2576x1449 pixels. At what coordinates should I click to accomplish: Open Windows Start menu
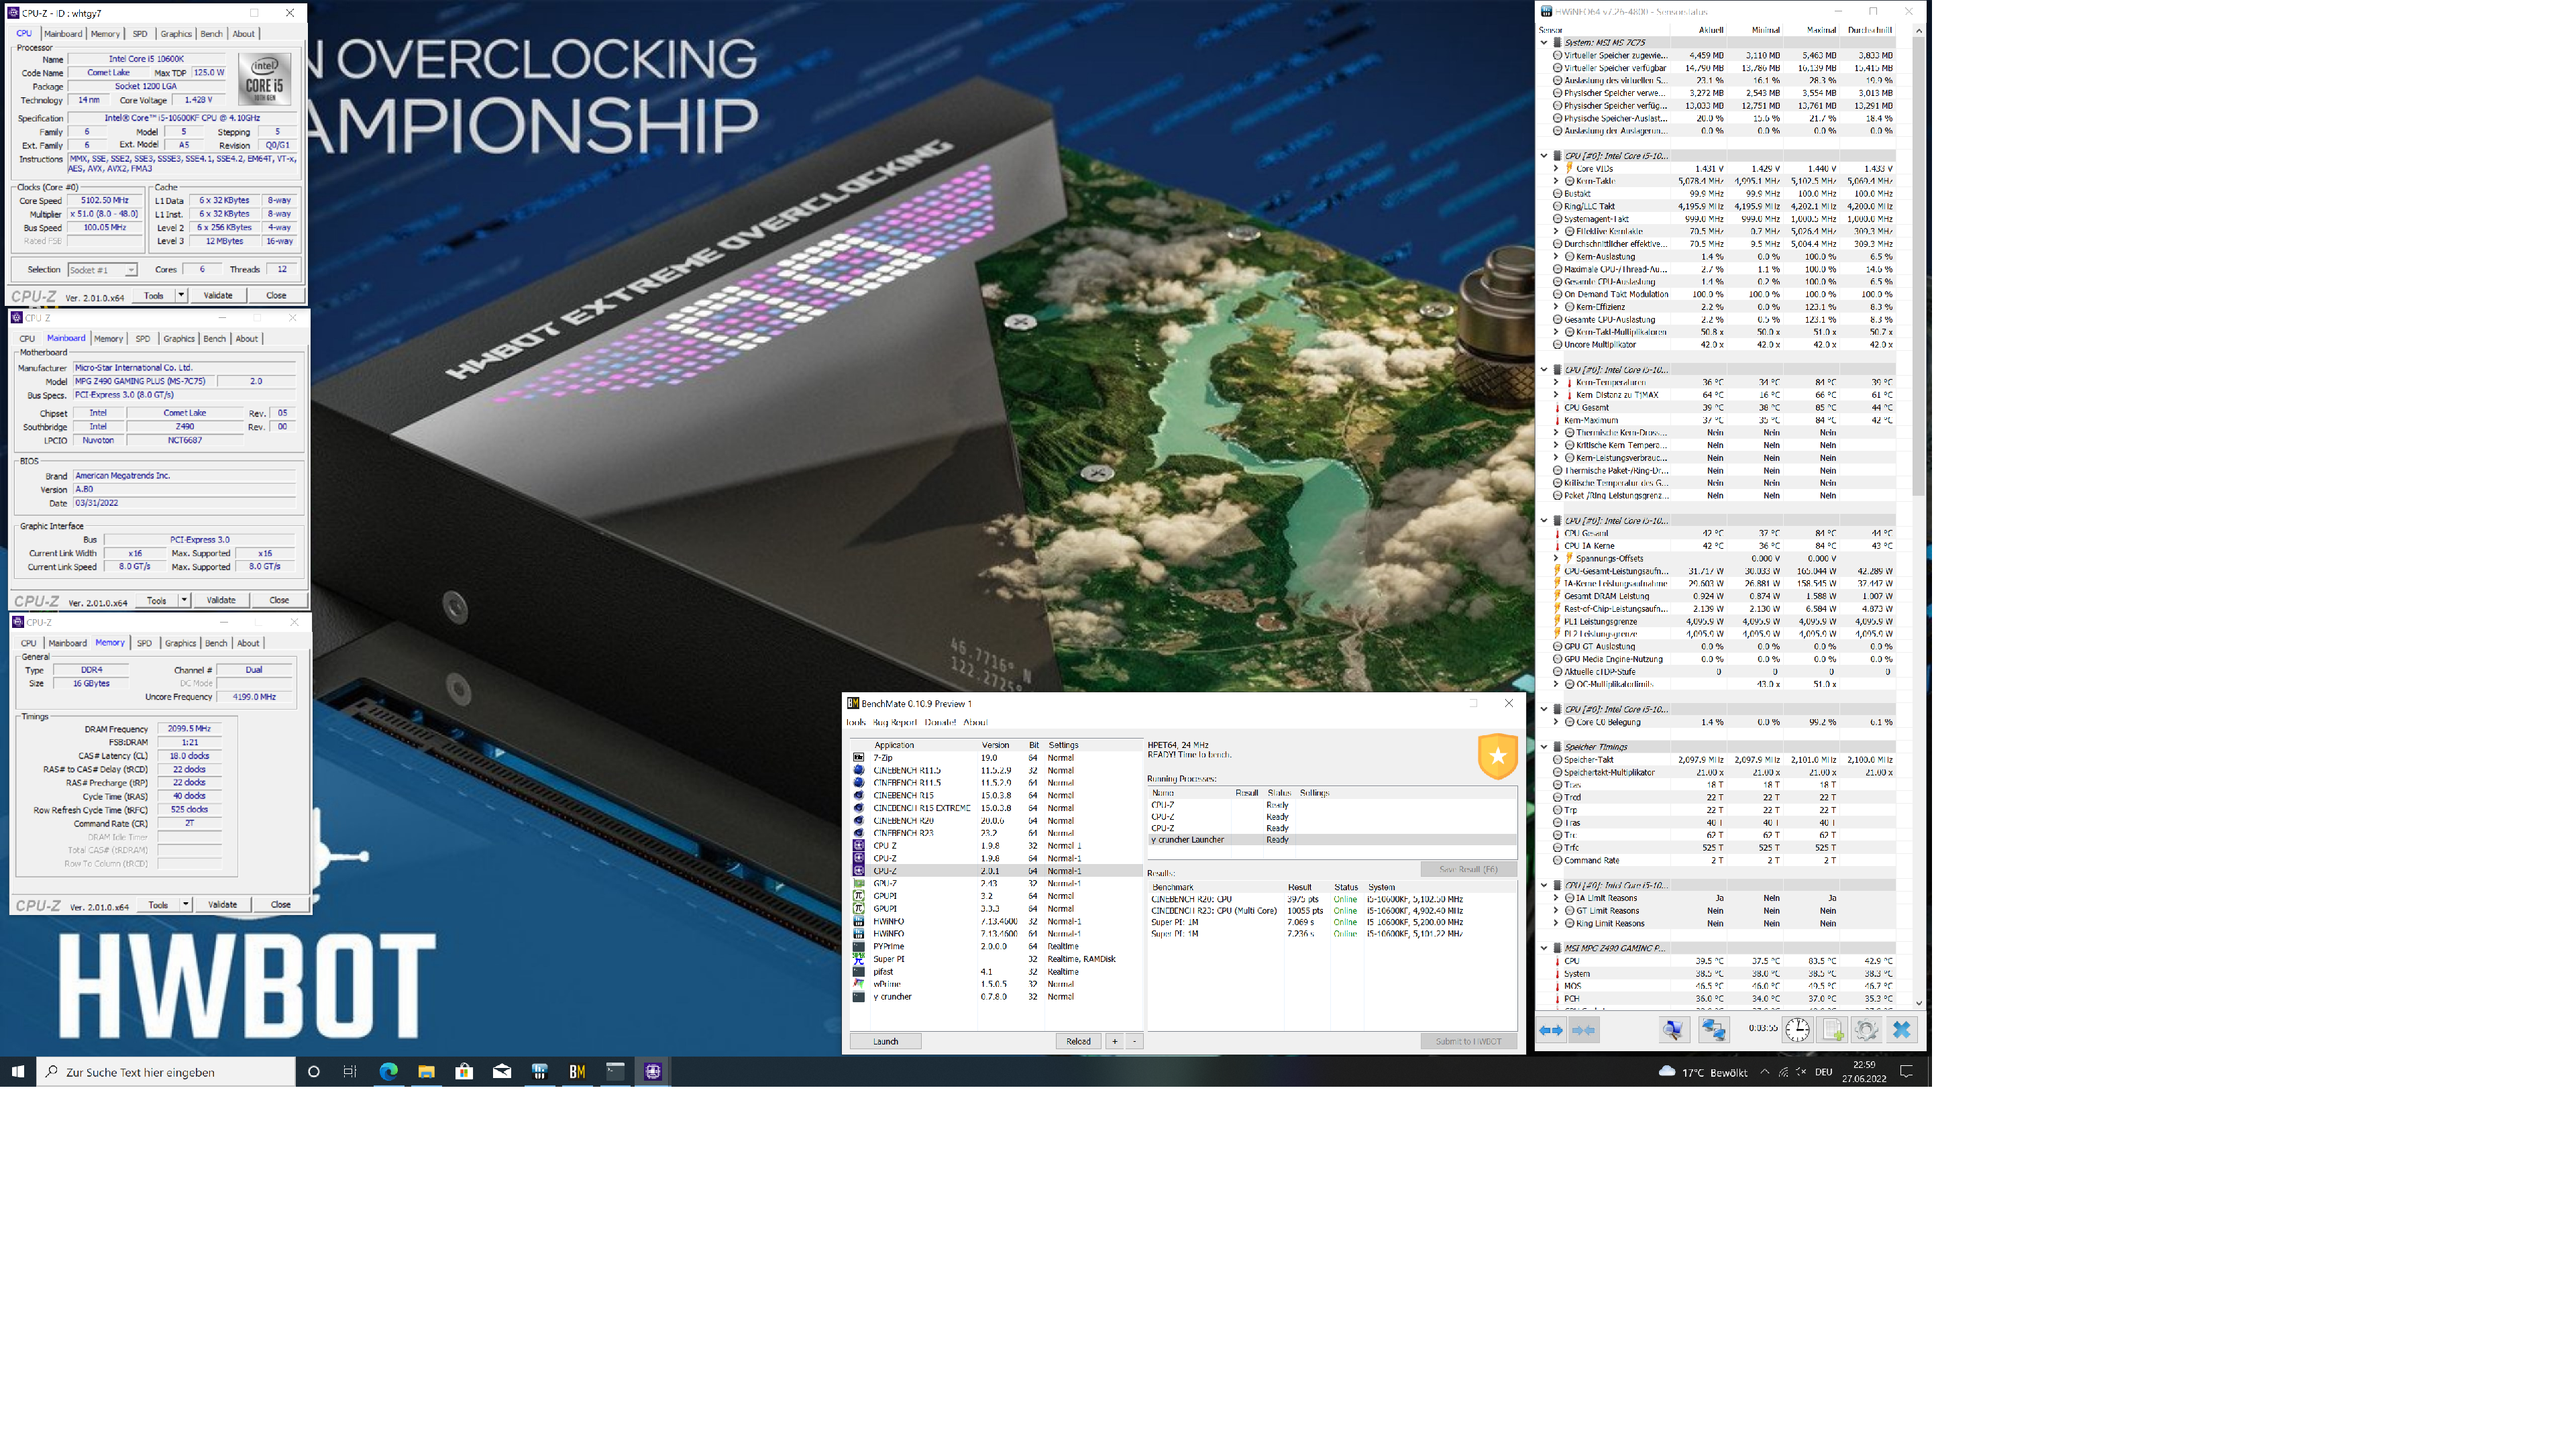18,1071
